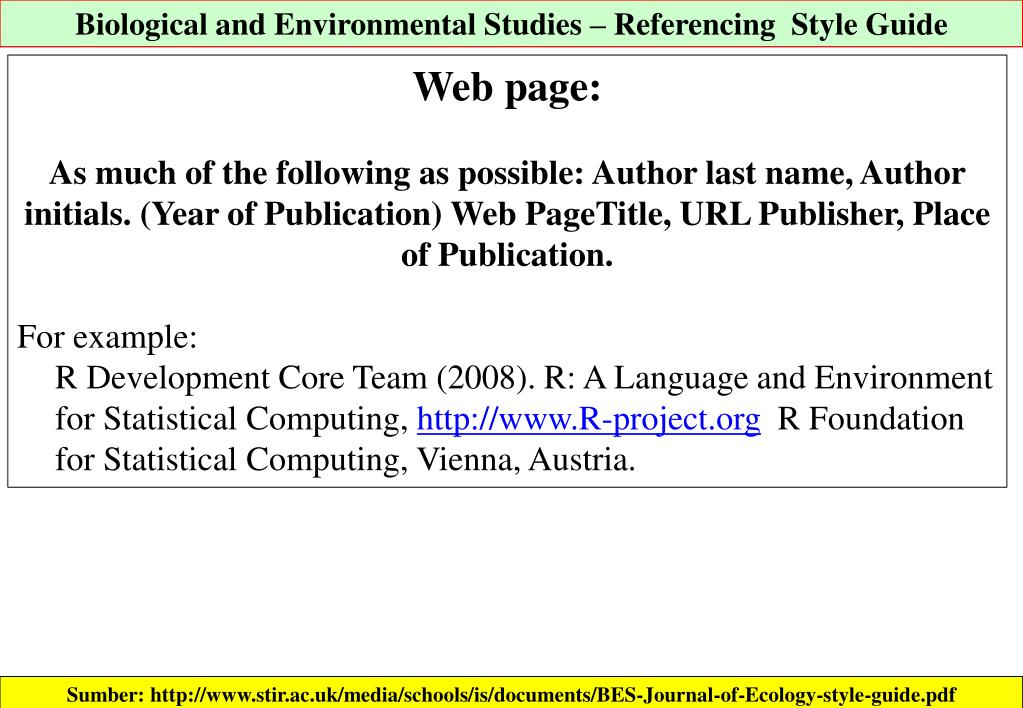1023x708 pixels.
Task: Click the 'For example:' label
Action: 107,337
